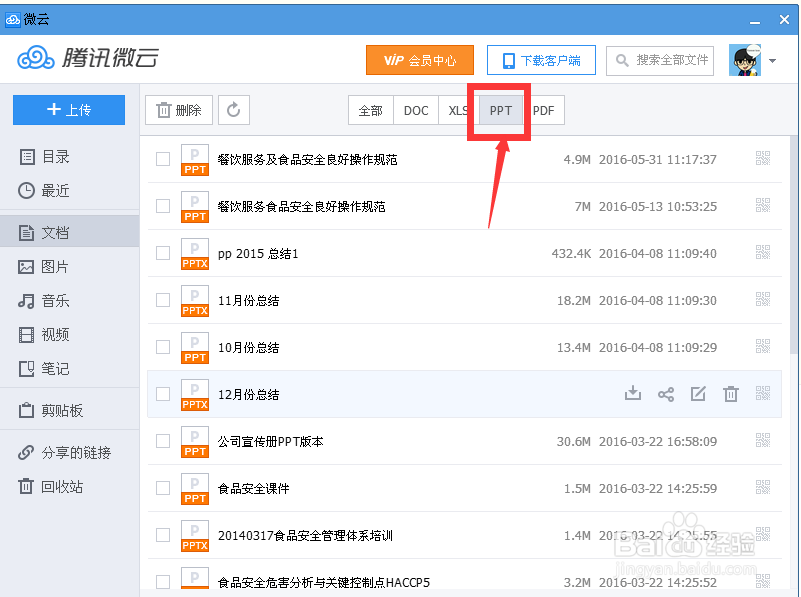Expand the account avatar dropdown menu

[x=772, y=60]
